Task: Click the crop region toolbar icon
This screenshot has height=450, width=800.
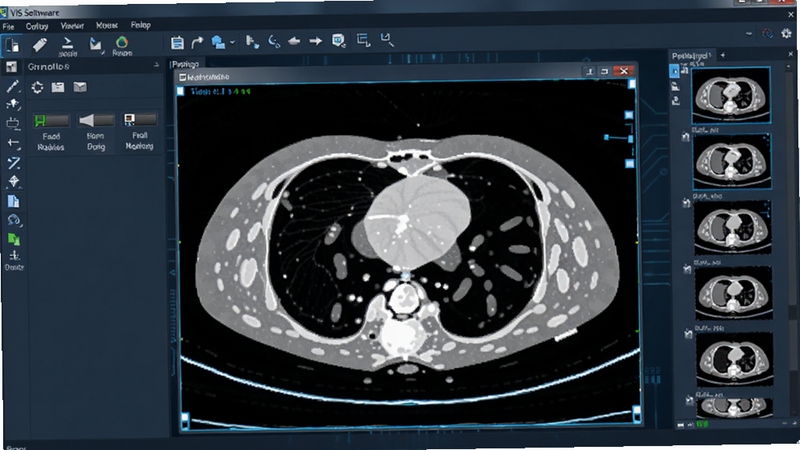Action: 363,40
